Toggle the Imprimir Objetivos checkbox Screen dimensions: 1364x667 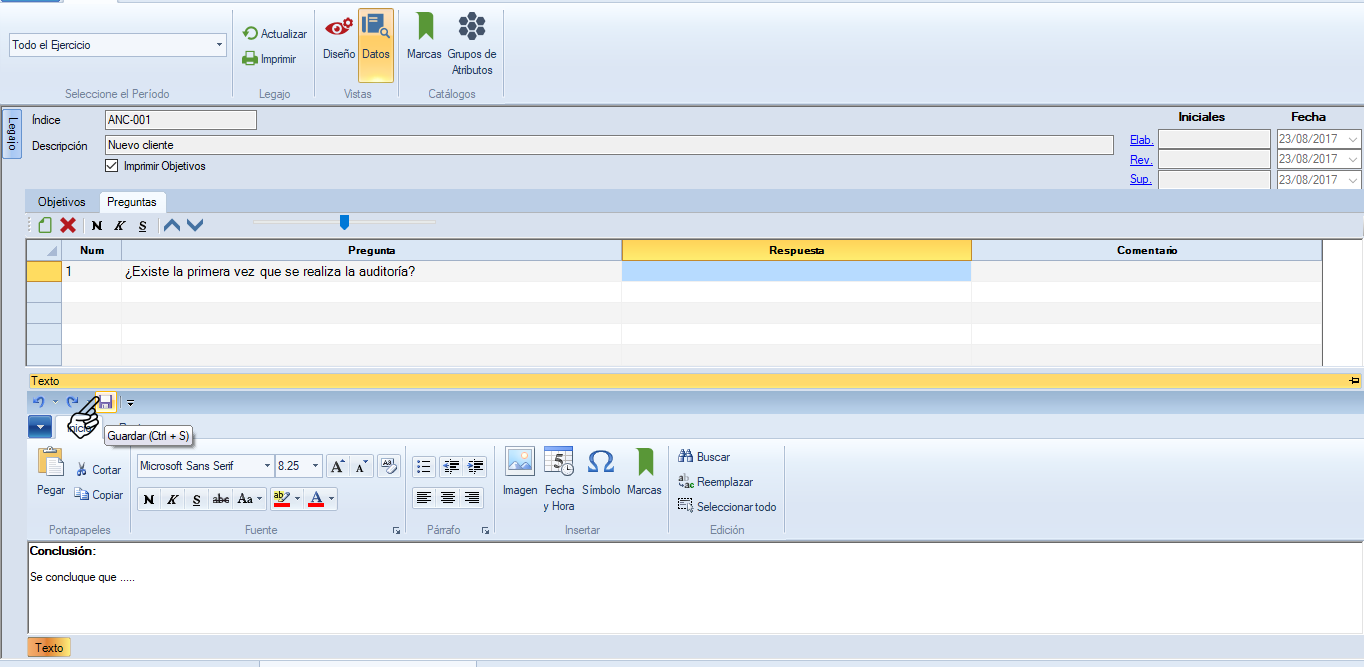tap(111, 166)
